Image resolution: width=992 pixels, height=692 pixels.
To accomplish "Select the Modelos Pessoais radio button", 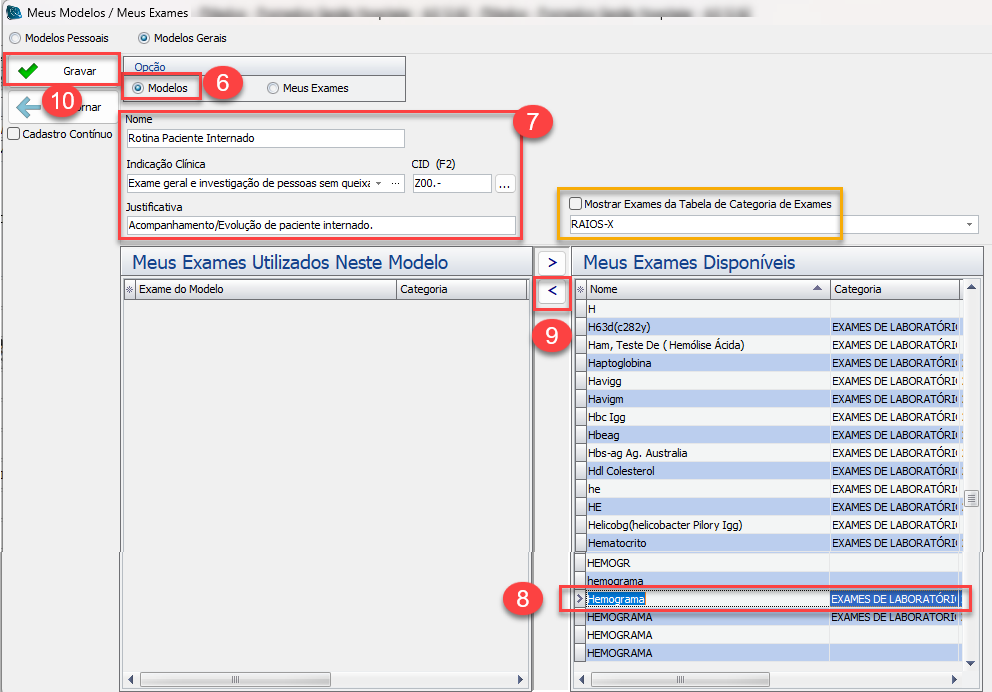I will tap(15, 38).
